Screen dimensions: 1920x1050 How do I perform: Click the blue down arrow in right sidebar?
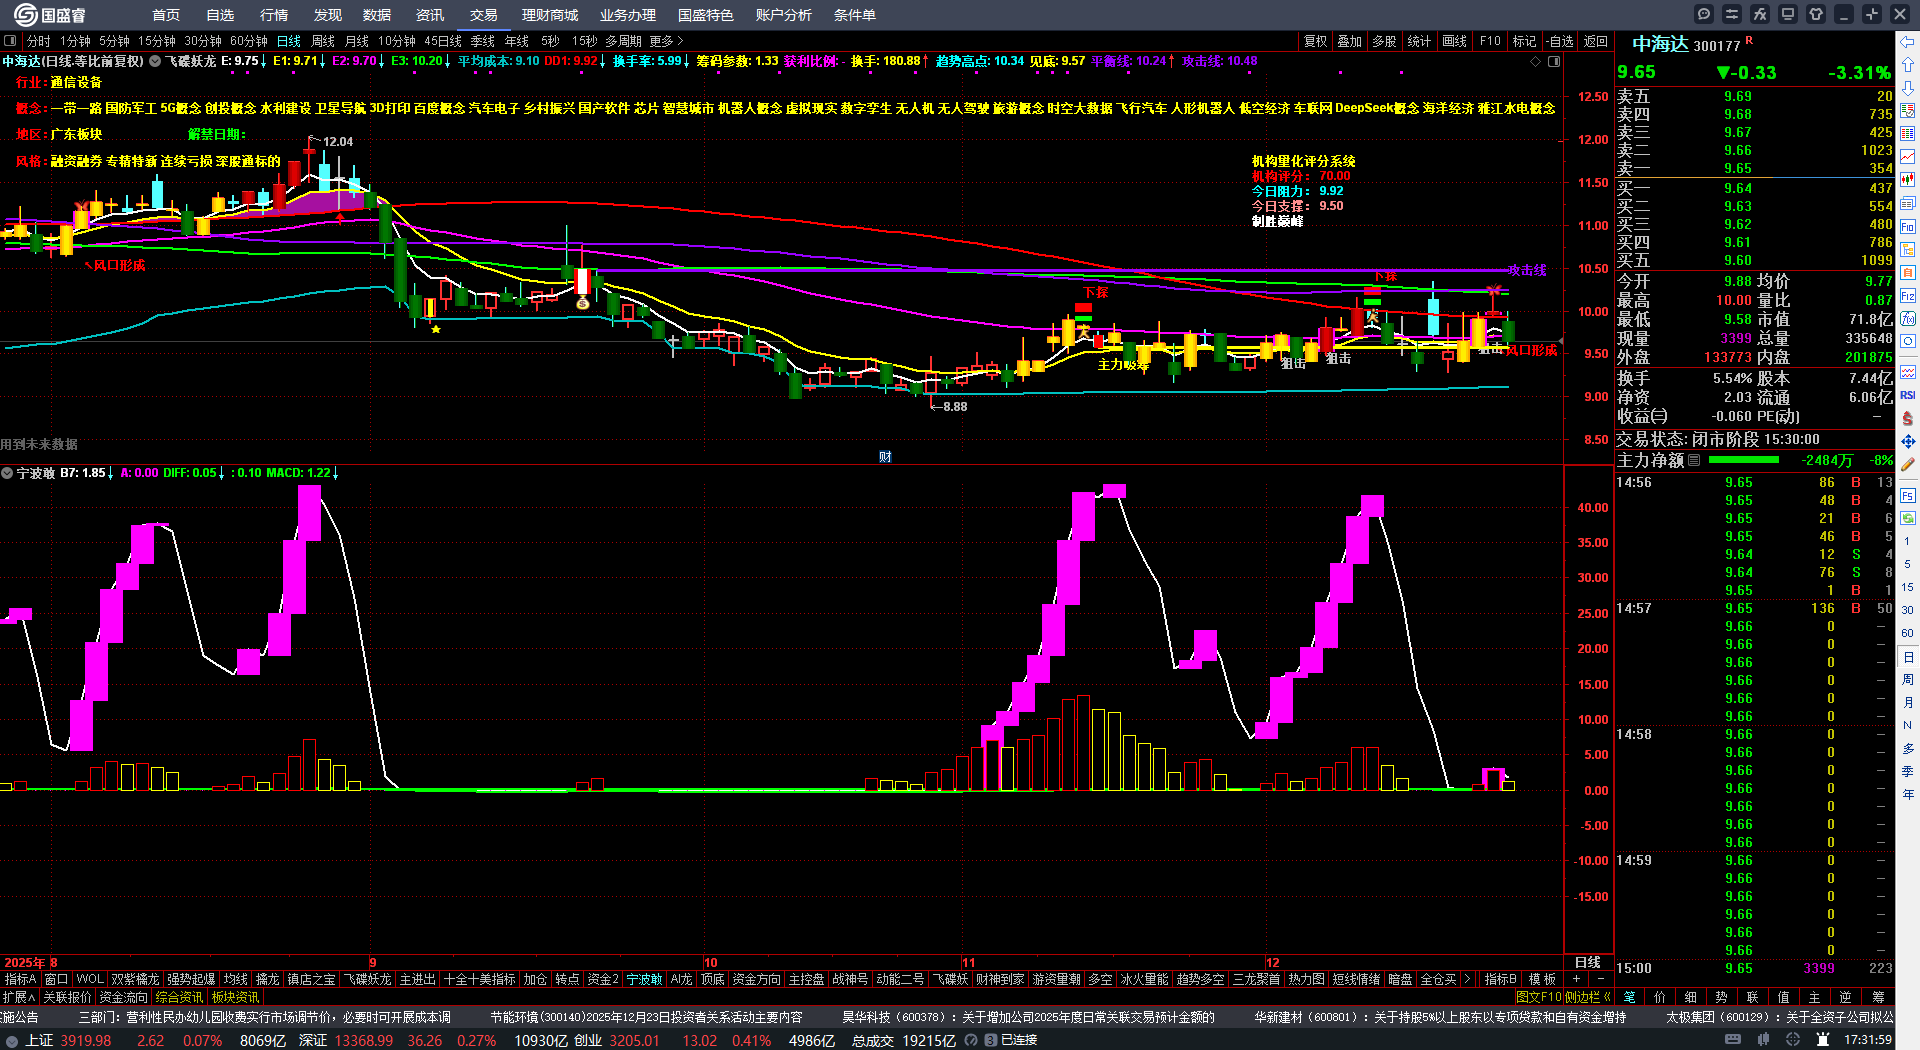(1908, 88)
